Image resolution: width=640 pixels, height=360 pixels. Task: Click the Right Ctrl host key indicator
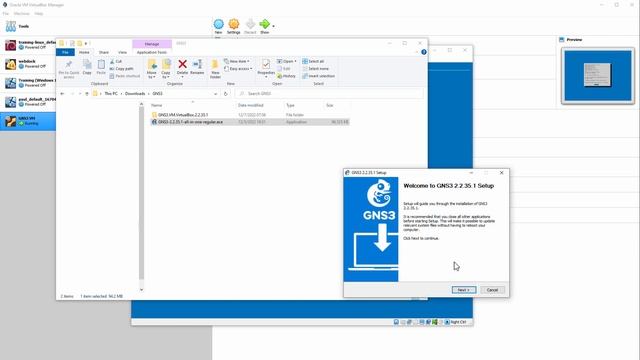tap(458, 322)
